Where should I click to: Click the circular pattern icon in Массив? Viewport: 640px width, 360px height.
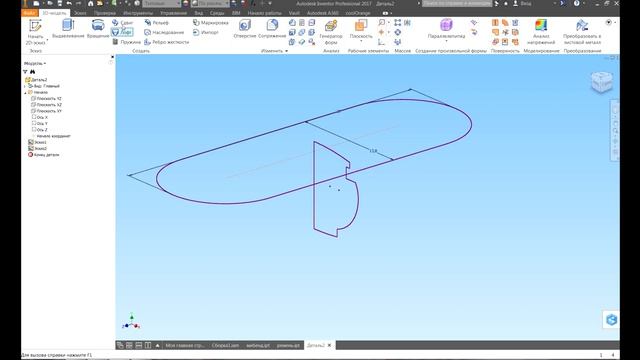(398, 32)
